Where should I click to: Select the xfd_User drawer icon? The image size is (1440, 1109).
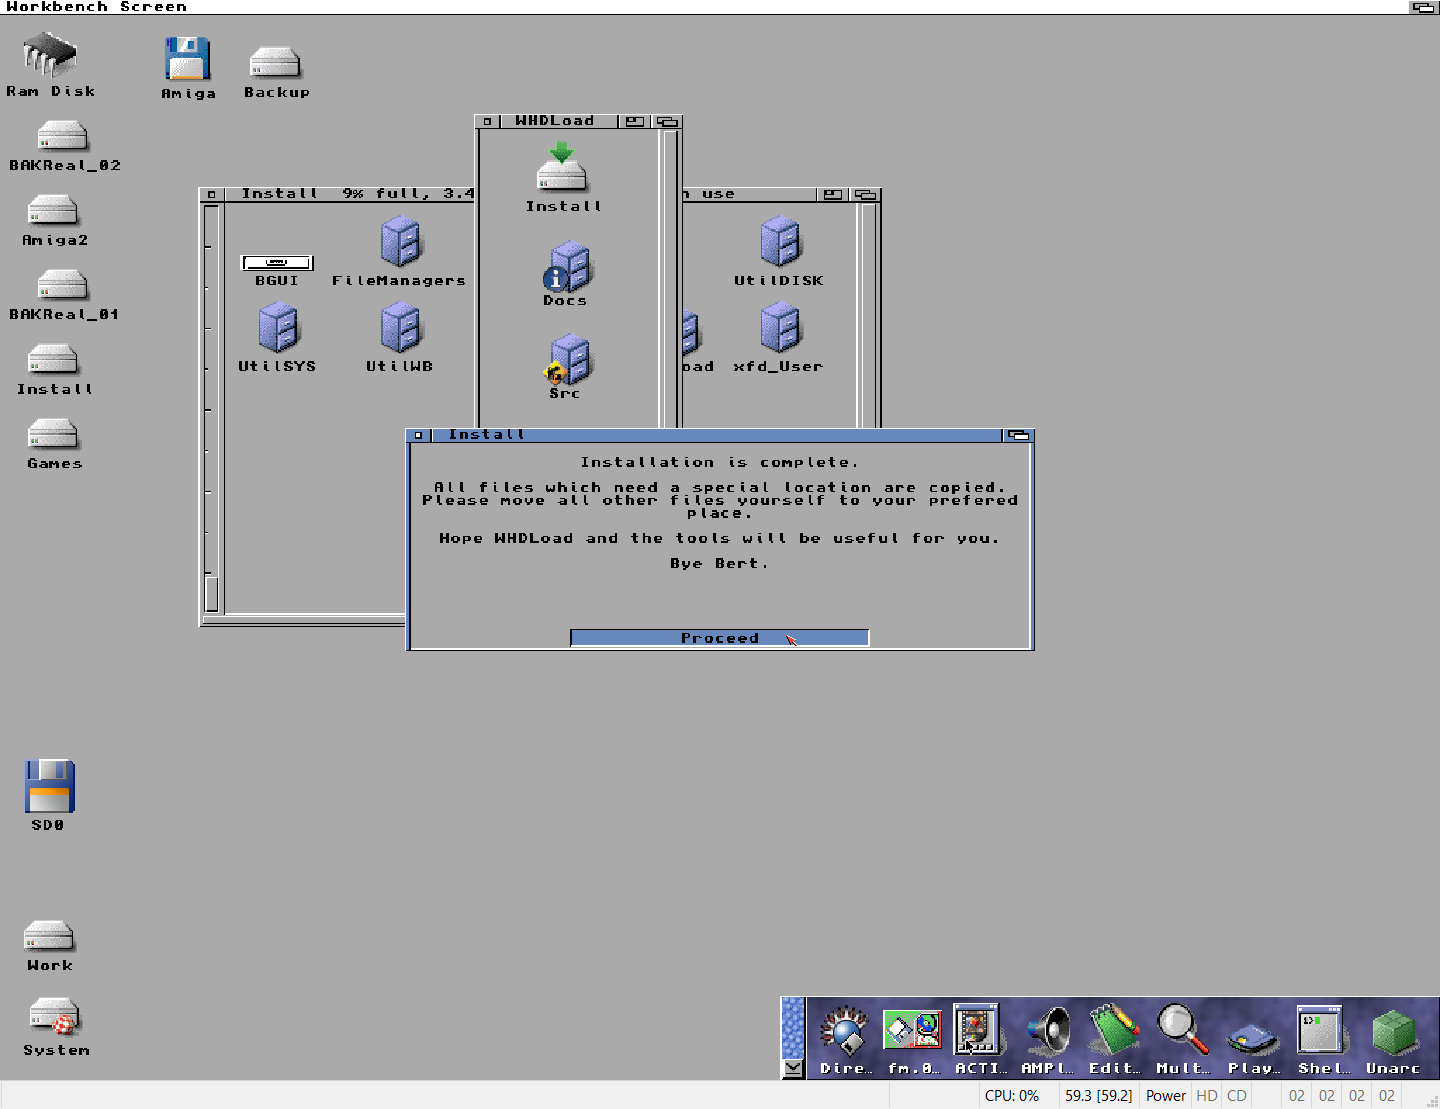click(x=779, y=339)
